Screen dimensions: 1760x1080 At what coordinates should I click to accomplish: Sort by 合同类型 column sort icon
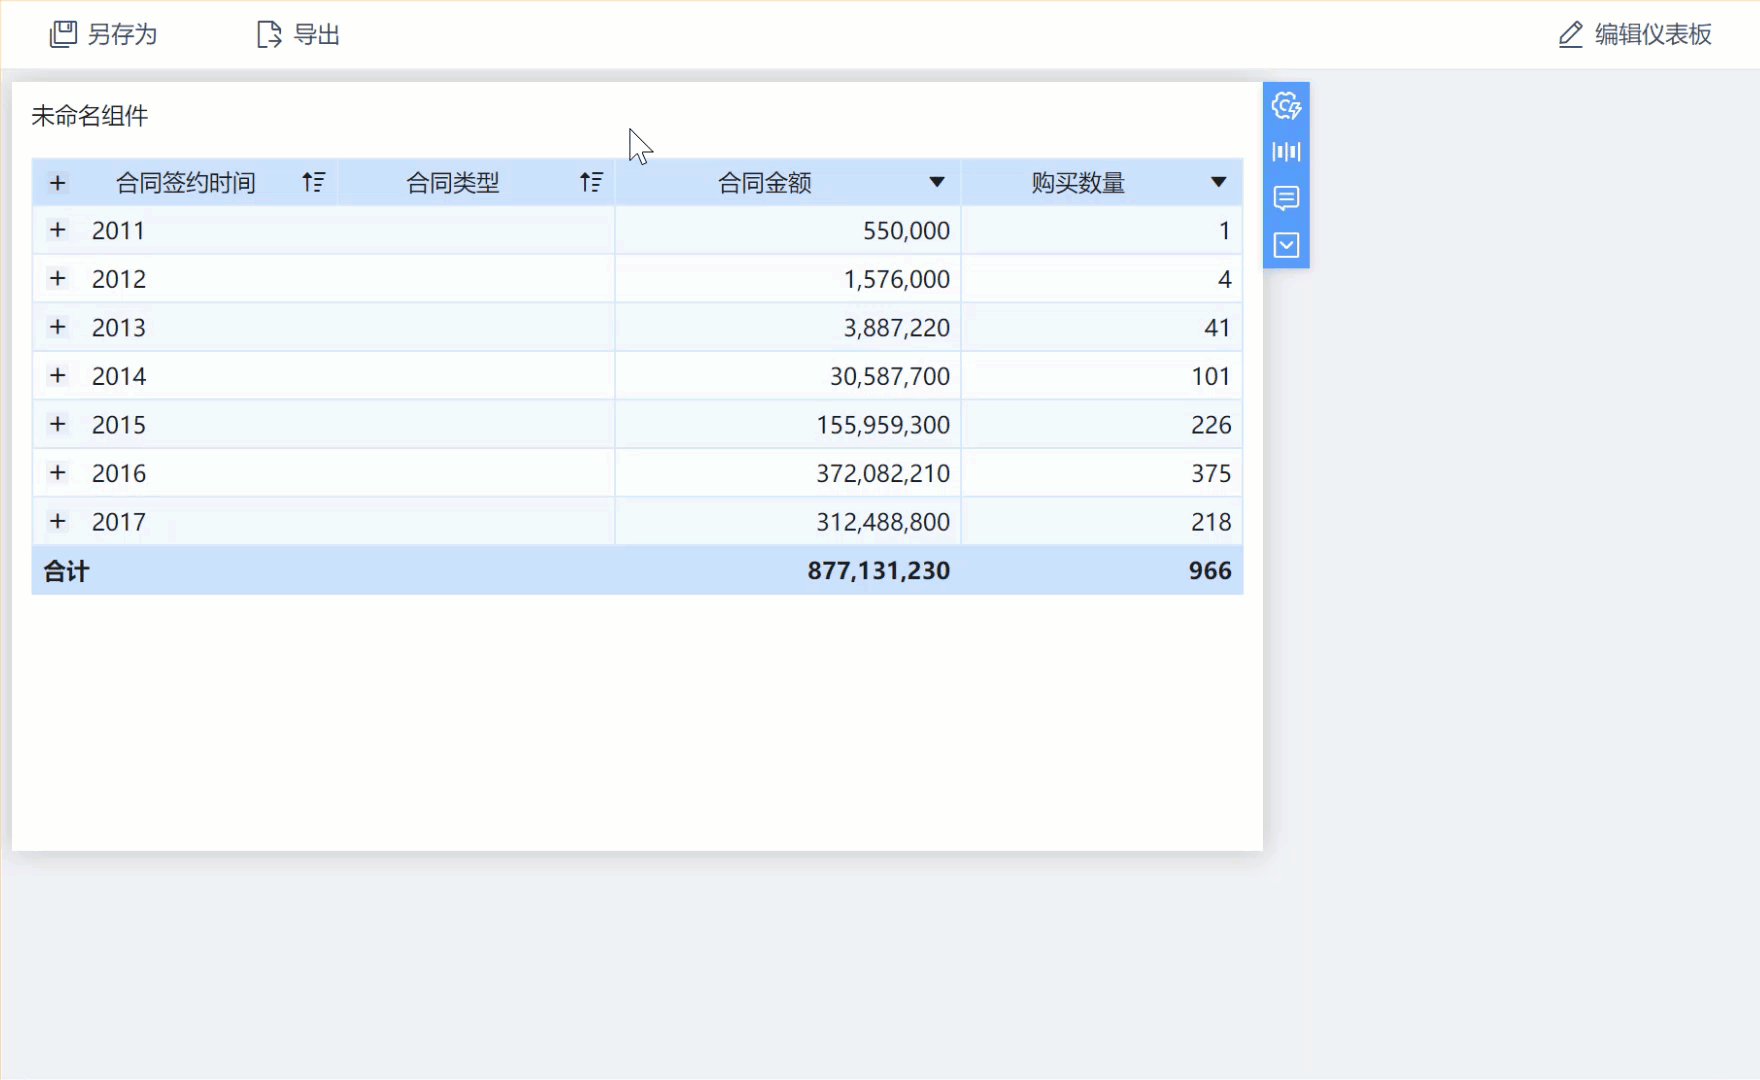591,182
